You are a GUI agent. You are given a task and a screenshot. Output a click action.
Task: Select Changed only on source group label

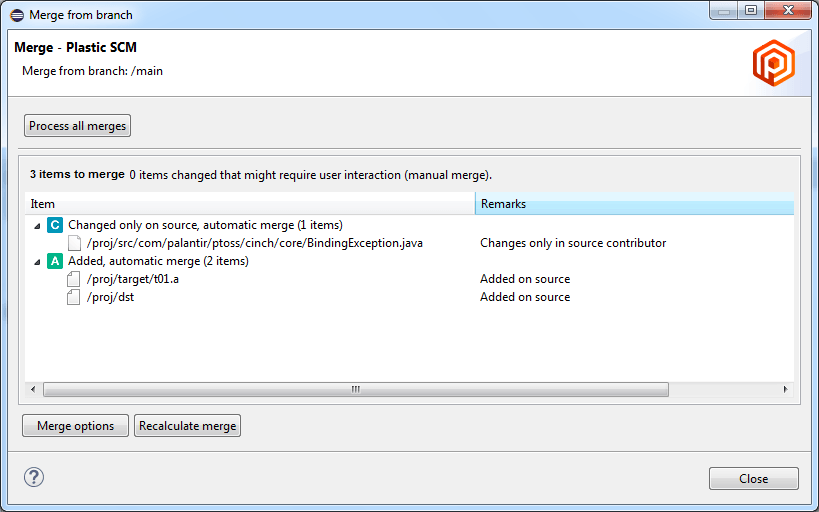point(205,225)
